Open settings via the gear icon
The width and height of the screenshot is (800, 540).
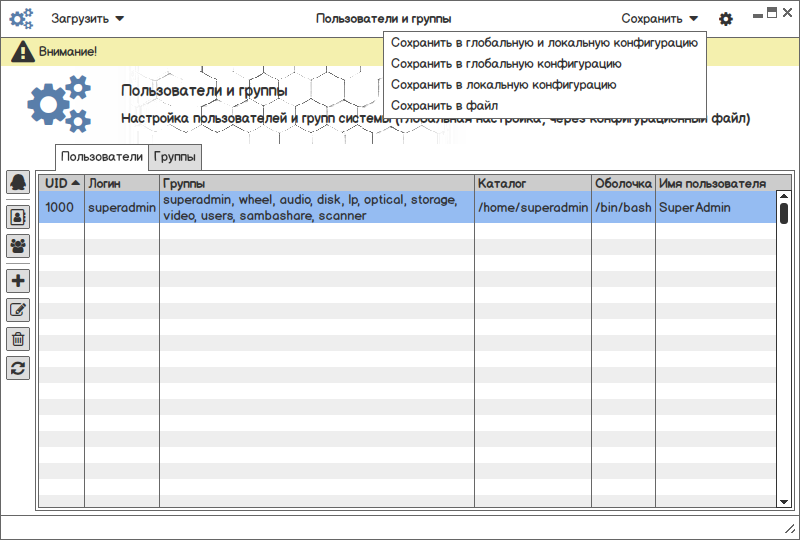pyautogui.click(x=726, y=19)
